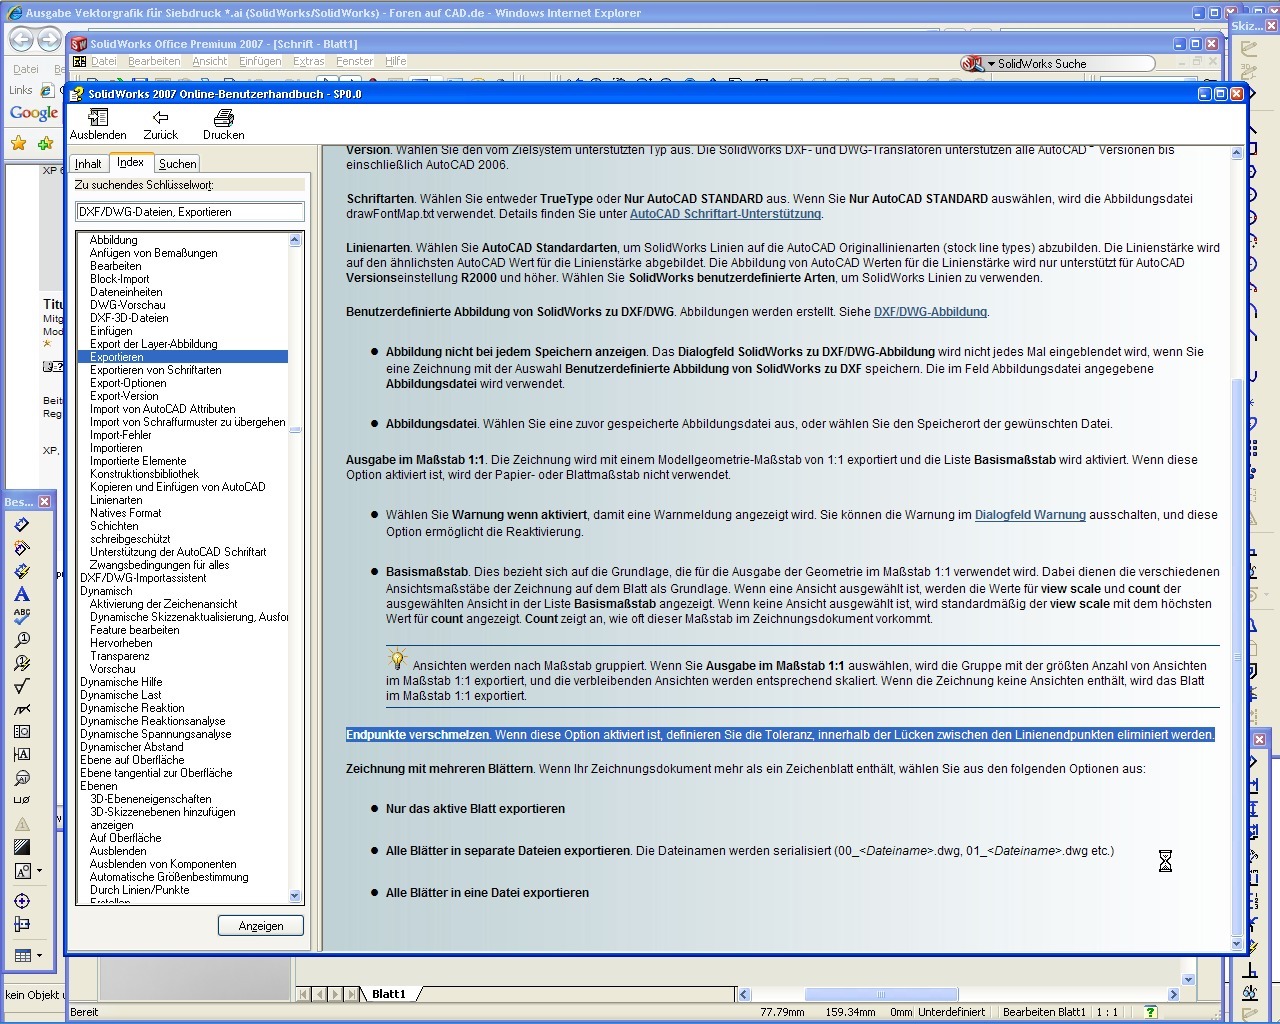Image resolution: width=1280 pixels, height=1024 pixels.
Task: Open the Fenster menu in SolidWorks
Action: click(354, 61)
